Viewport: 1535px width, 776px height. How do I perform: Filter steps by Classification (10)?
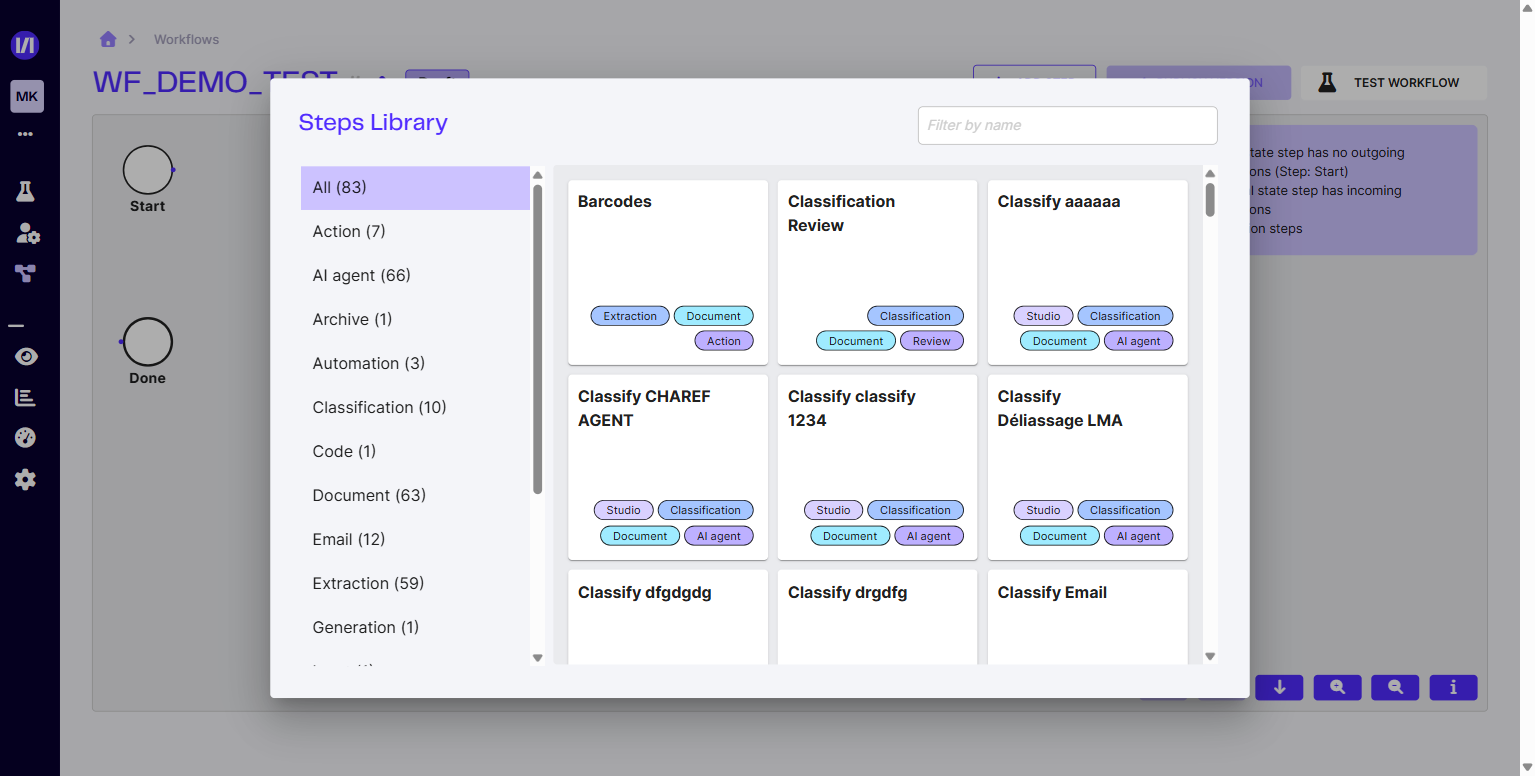[415, 408]
